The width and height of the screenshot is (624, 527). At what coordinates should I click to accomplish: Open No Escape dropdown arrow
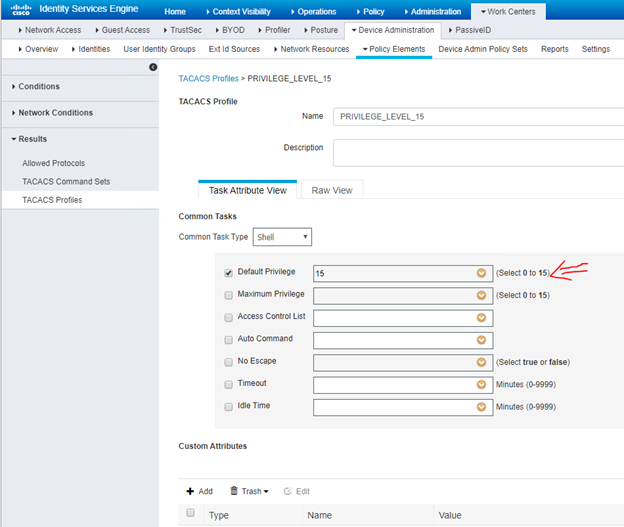coord(482,362)
